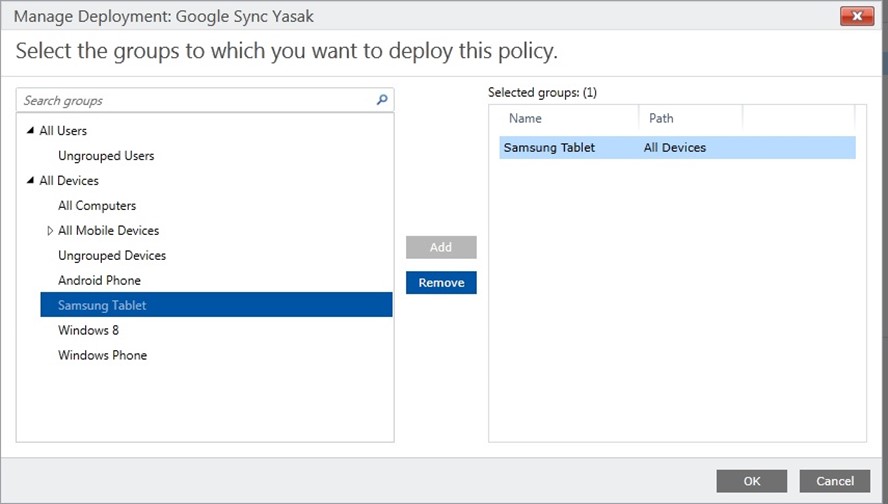Confirm deployment with OK
This screenshot has height=504, width=888.
coord(752,481)
